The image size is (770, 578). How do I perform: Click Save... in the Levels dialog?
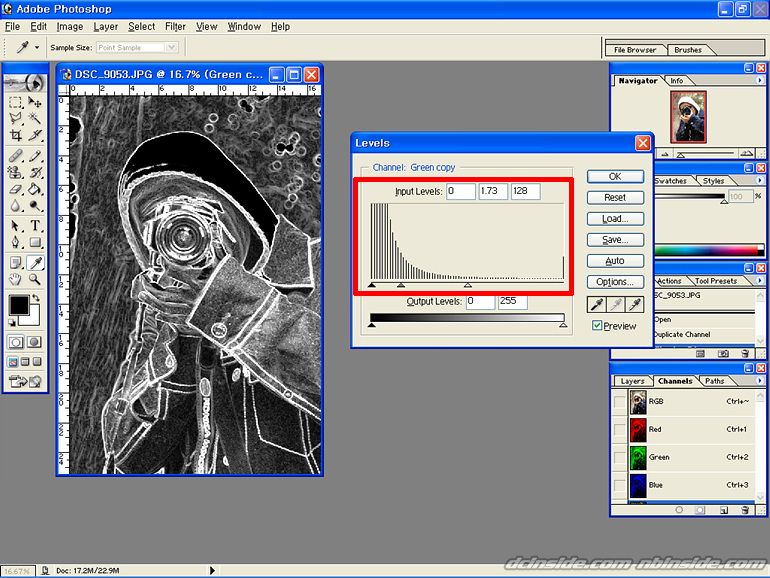tap(615, 240)
